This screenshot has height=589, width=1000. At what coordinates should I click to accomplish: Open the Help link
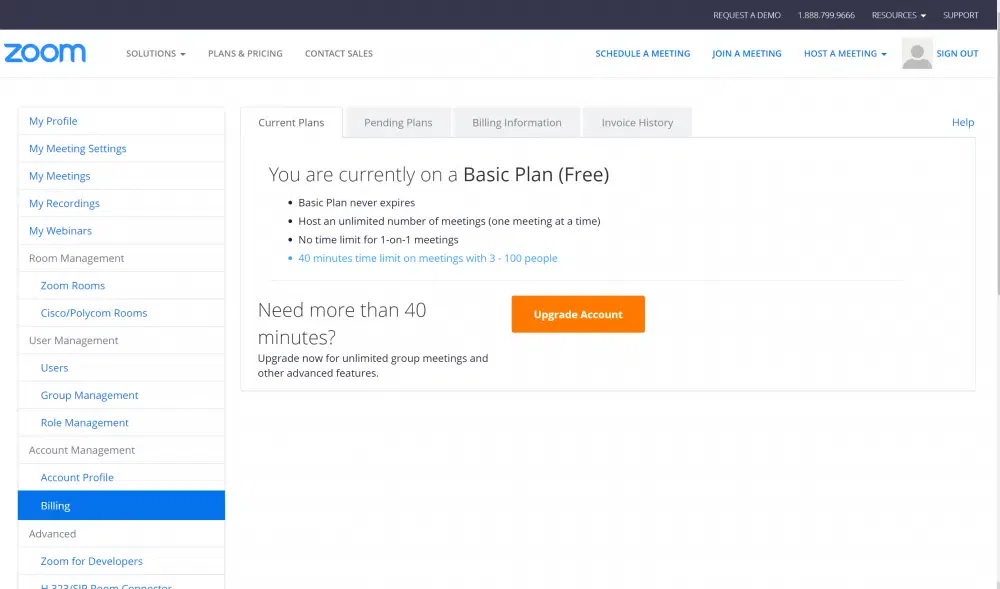[x=962, y=122]
